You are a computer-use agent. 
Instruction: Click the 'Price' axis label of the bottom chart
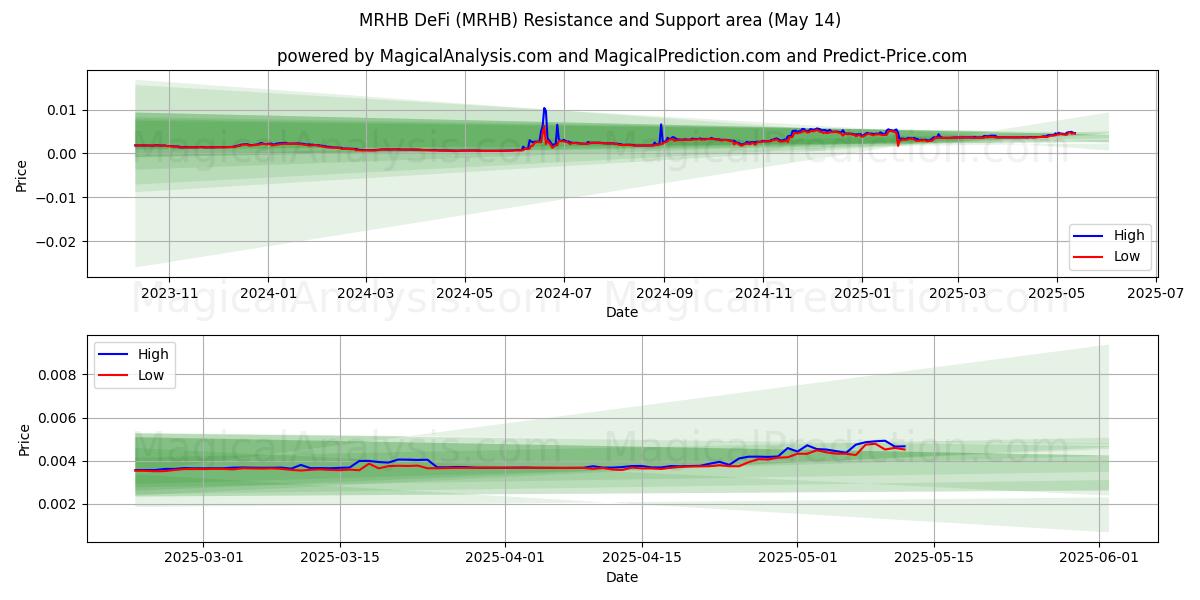[24, 439]
